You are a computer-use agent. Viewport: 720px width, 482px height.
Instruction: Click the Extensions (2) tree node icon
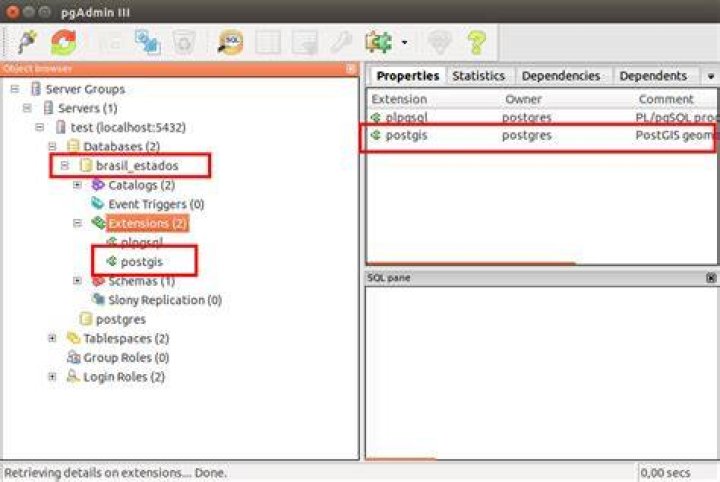coord(98,223)
